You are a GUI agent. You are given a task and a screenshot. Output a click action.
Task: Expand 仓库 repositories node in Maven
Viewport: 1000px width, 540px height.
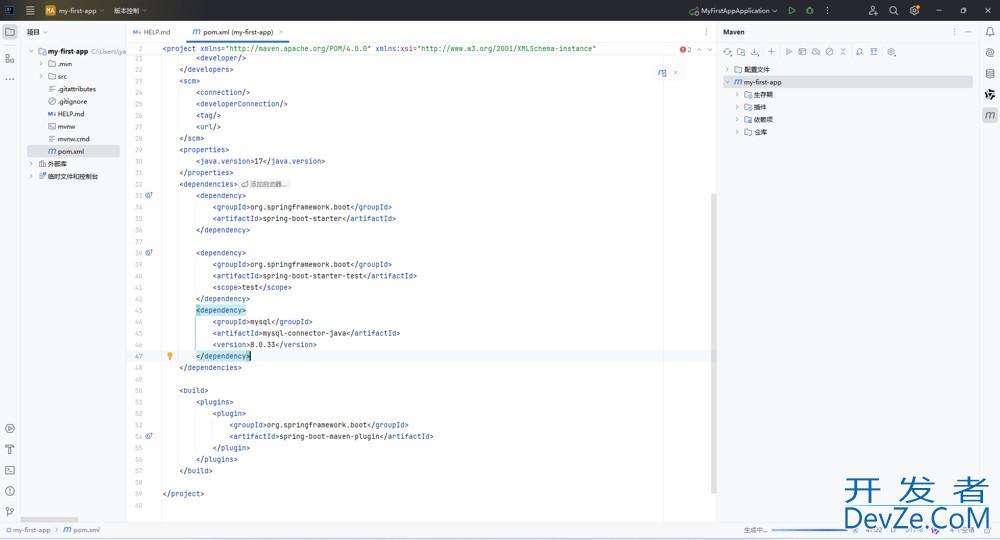tap(737, 132)
